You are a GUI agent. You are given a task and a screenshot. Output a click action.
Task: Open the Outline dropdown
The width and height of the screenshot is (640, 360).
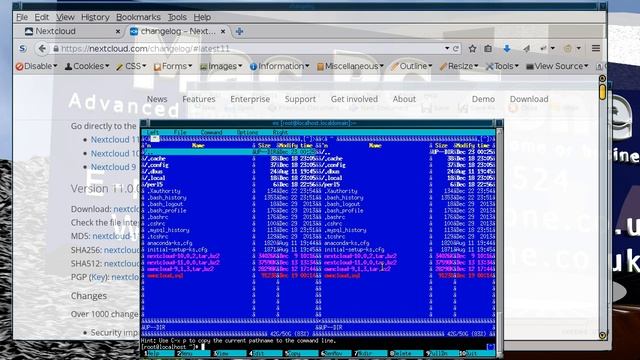tap(411, 66)
